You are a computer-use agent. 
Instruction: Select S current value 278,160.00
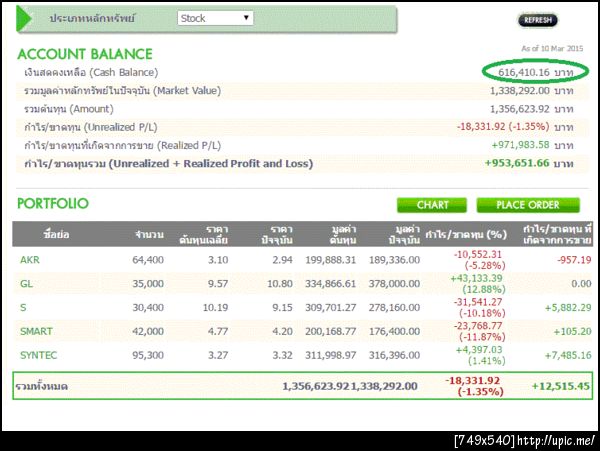pos(395,307)
